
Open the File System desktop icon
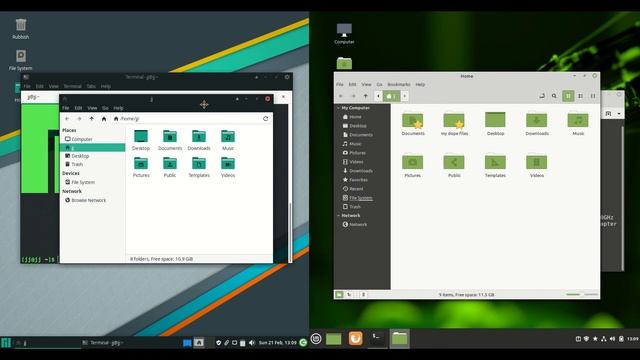click(x=21, y=60)
